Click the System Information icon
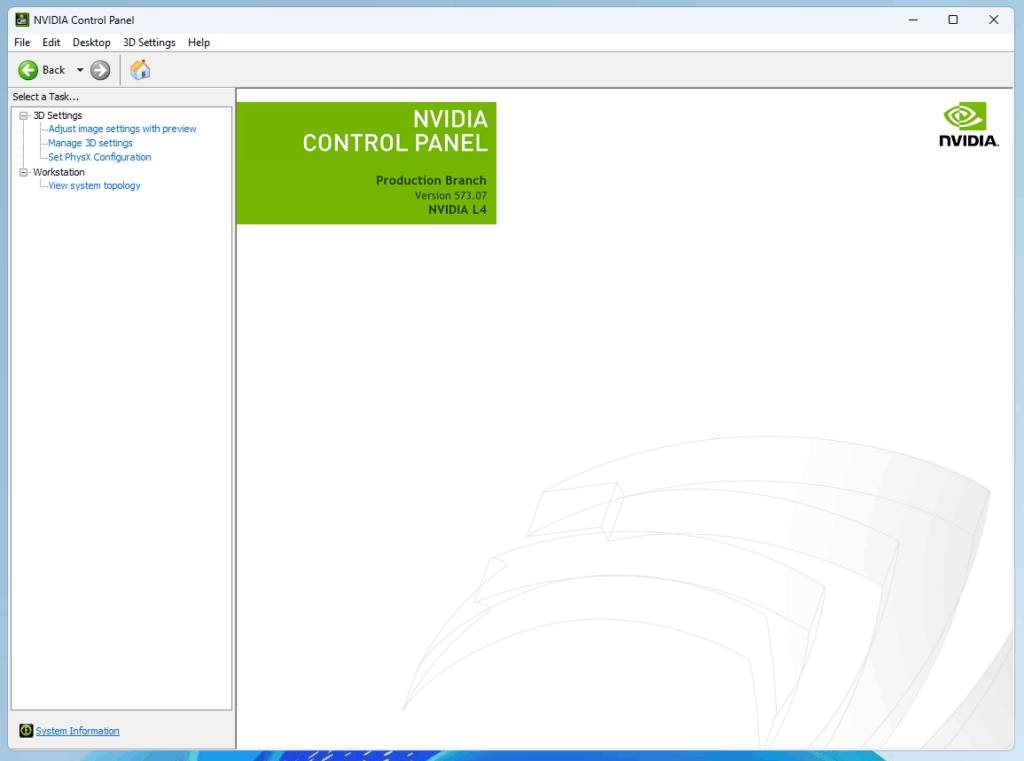Screen dimensions: 1024x761 [25, 730]
